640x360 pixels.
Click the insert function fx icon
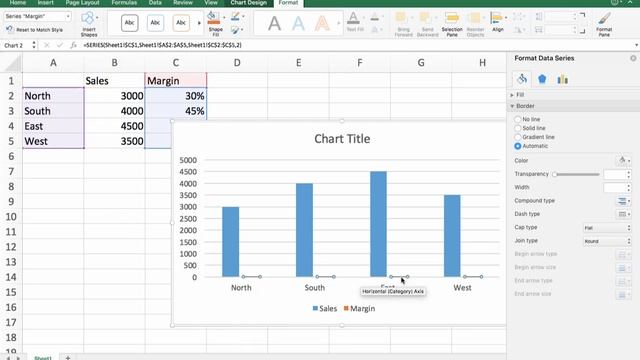coord(73,45)
